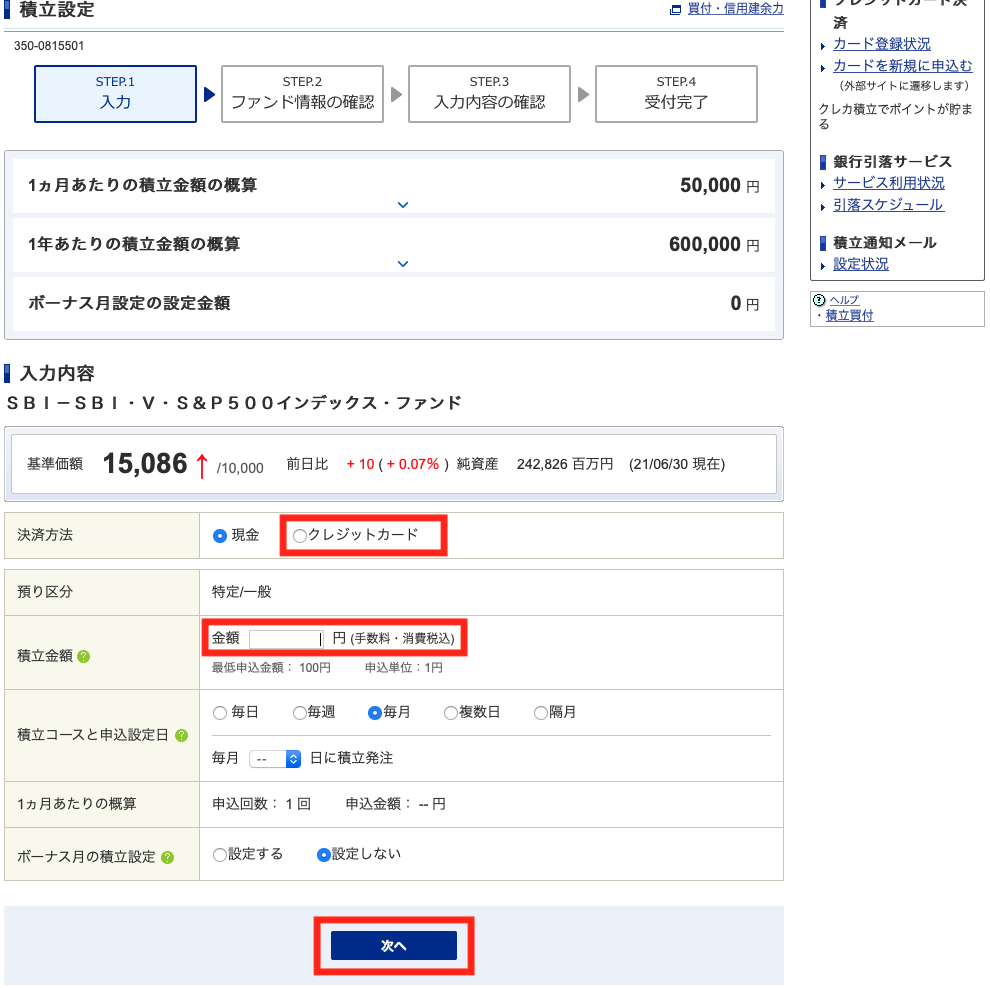Click the 特定/一般 deposit category text
This screenshot has height=988, width=990.
pos(242,592)
